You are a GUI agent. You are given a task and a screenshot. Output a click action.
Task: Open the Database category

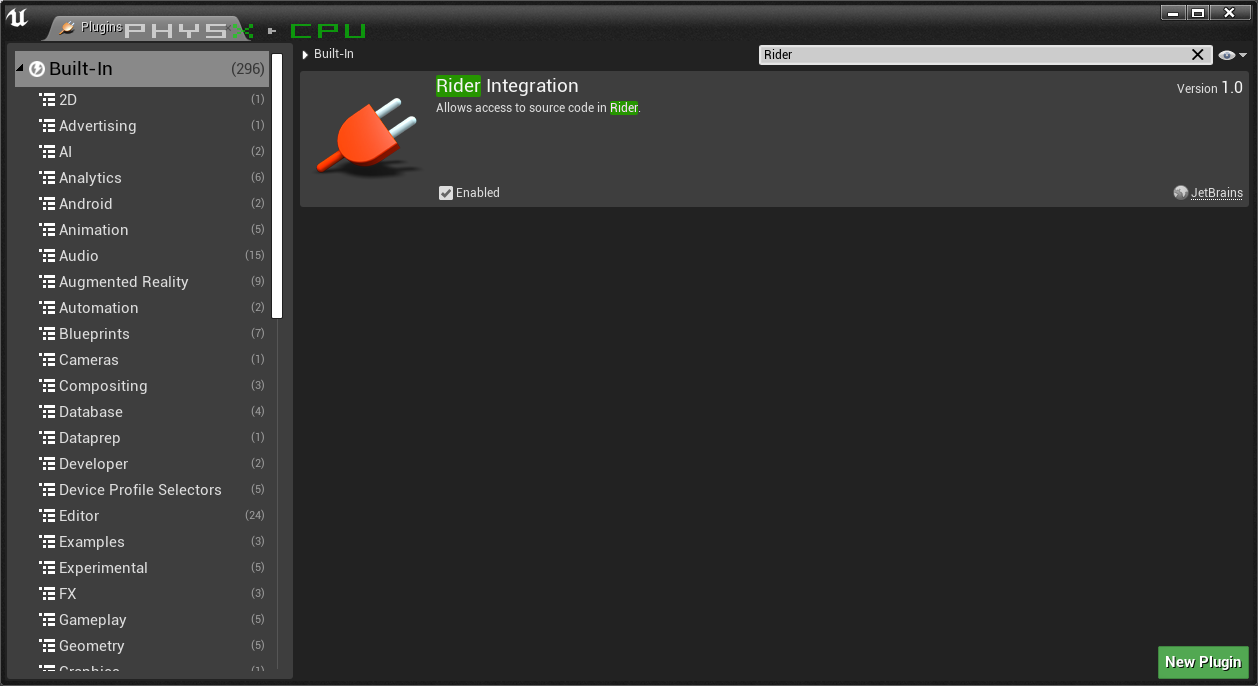coord(91,412)
